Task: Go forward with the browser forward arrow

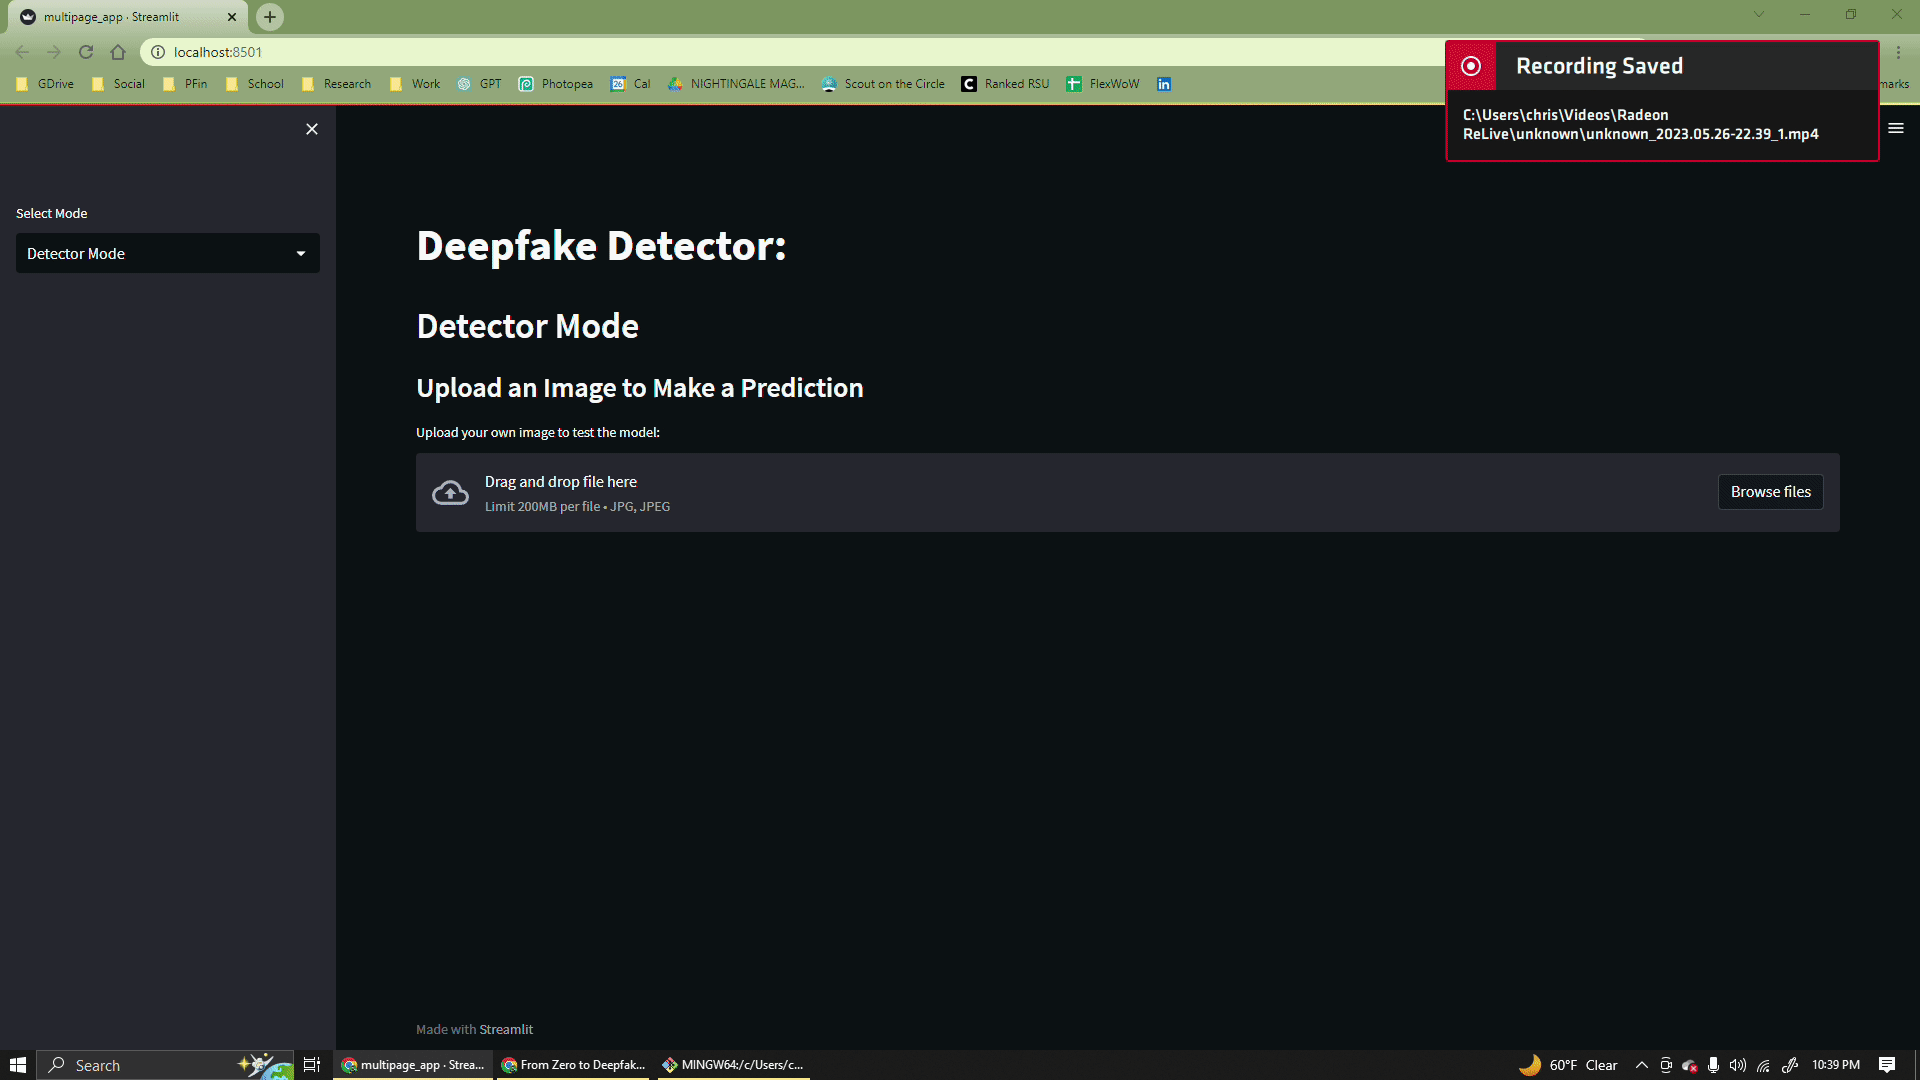Action: (x=54, y=52)
